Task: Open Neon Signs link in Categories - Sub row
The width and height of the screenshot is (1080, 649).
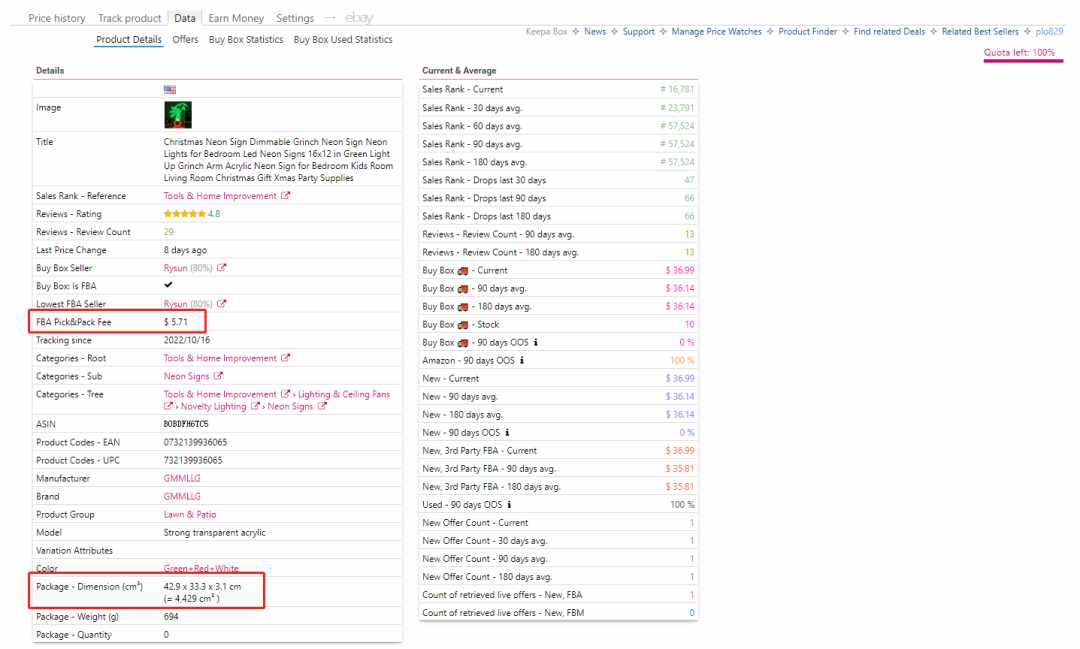Action: point(186,375)
